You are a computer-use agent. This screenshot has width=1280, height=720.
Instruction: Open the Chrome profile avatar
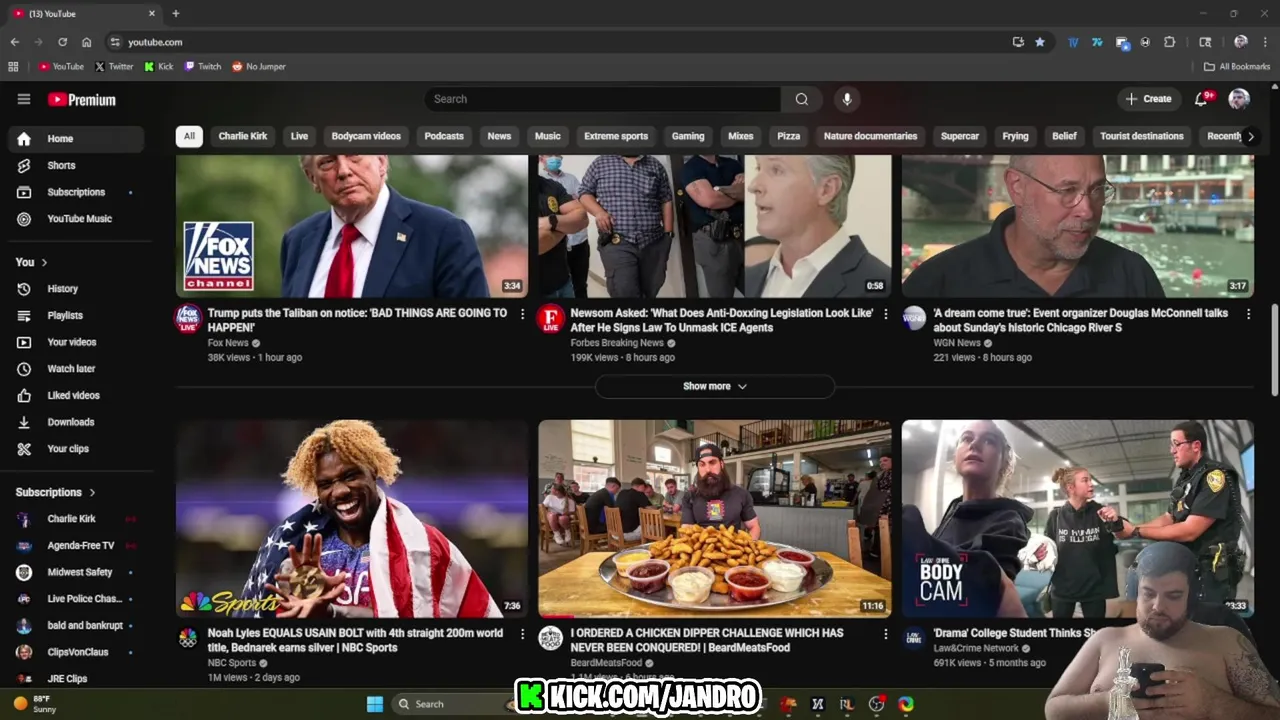coord(1241,42)
